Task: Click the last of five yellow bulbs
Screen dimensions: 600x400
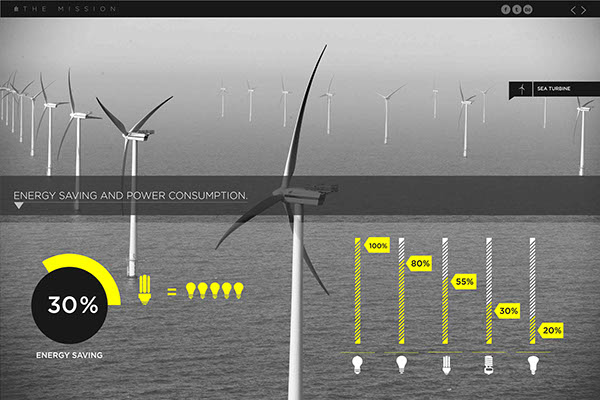Action: coord(239,291)
